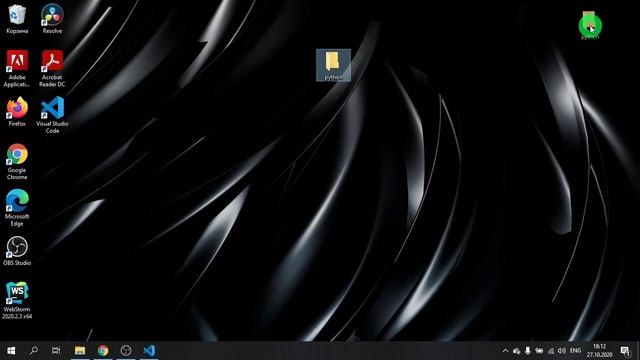Click the microphone tray icon
Screen dimensions: 640x360
point(528,351)
